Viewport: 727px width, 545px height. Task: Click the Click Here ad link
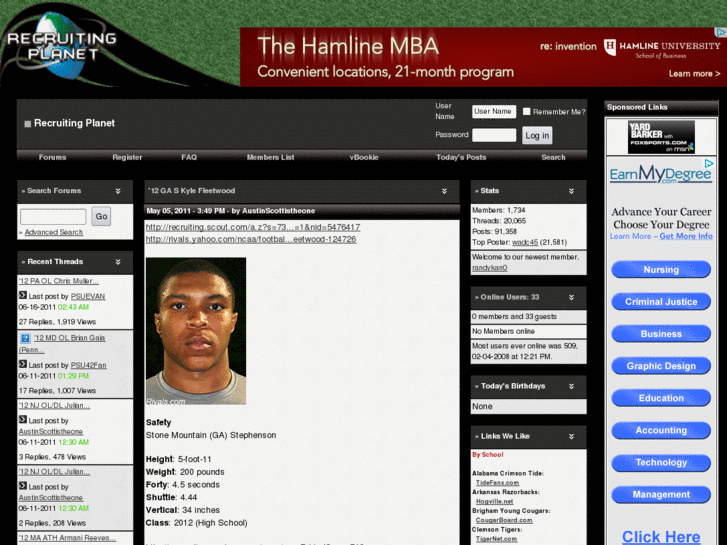click(661, 537)
